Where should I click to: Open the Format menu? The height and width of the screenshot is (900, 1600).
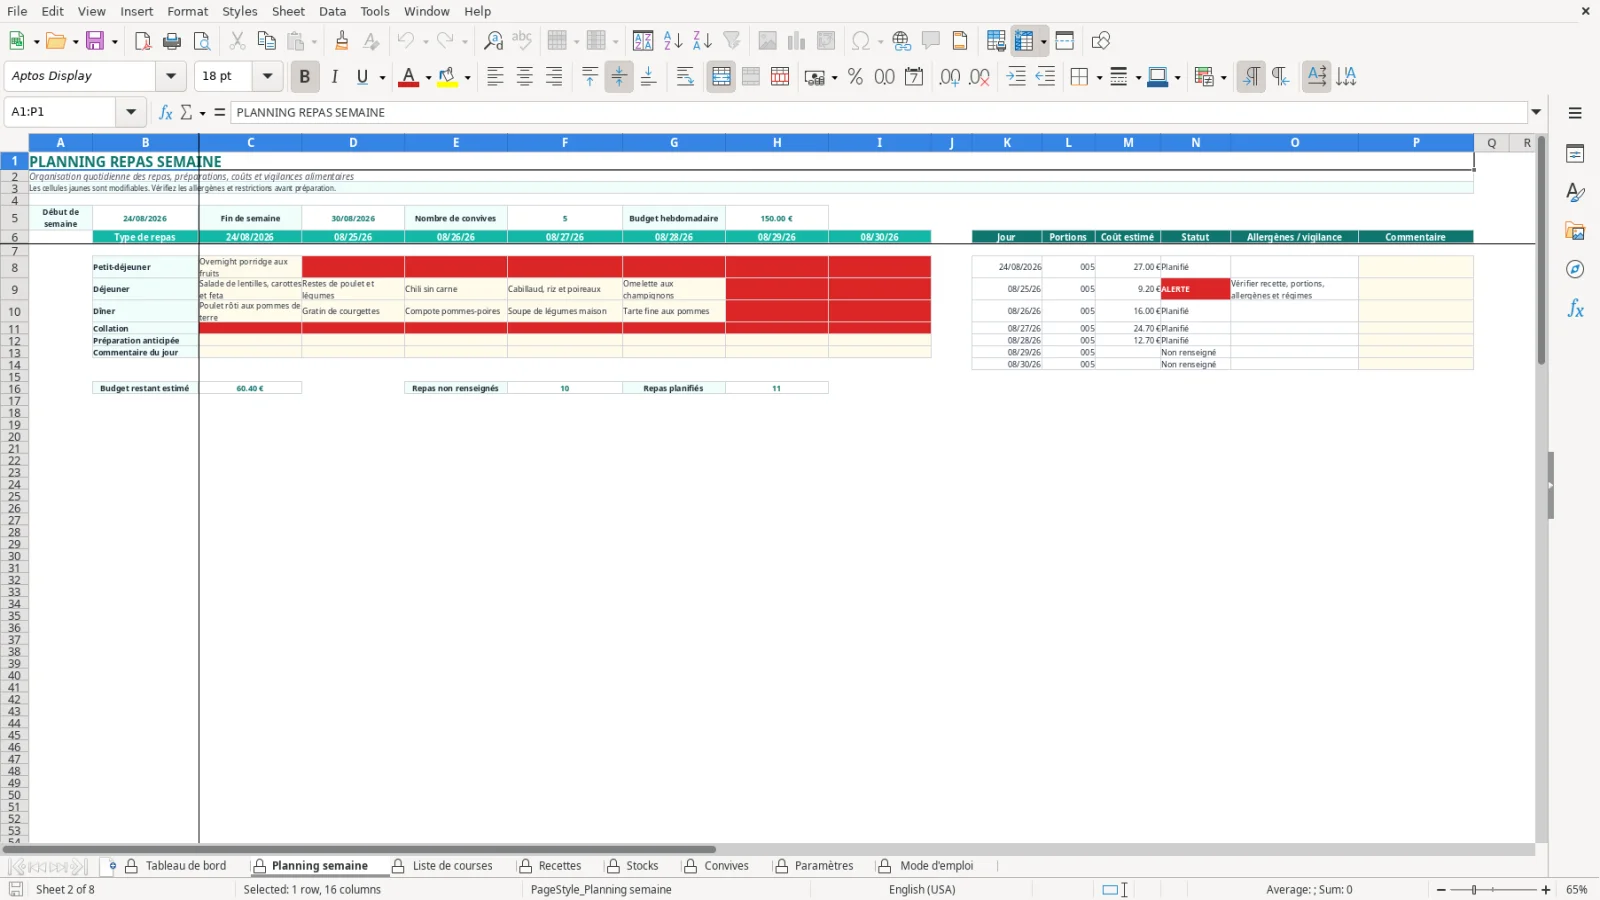187,11
